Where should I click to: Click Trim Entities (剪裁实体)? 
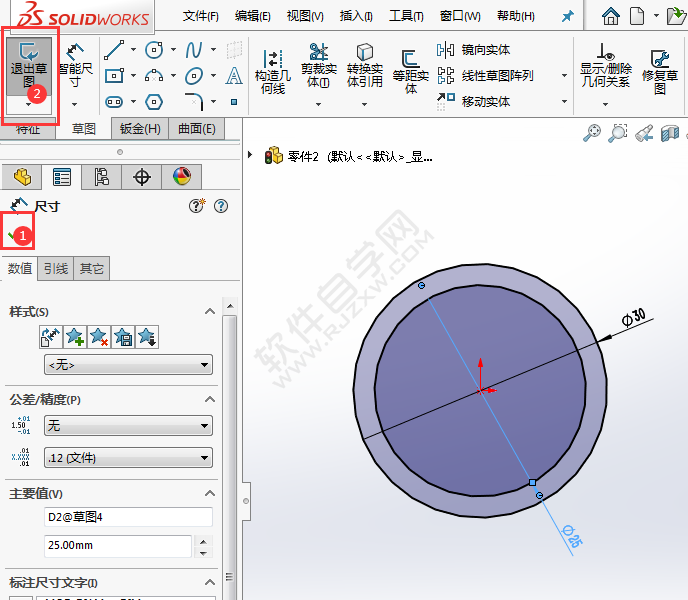[319, 66]
